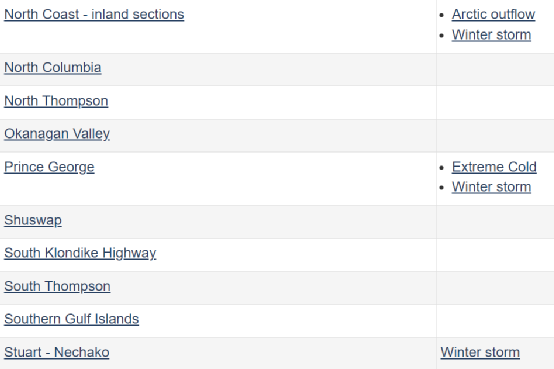Open the Stuart - Nechako region link
Image resolution: width=554 pixels, height=369 pixels.
(57, 352)
